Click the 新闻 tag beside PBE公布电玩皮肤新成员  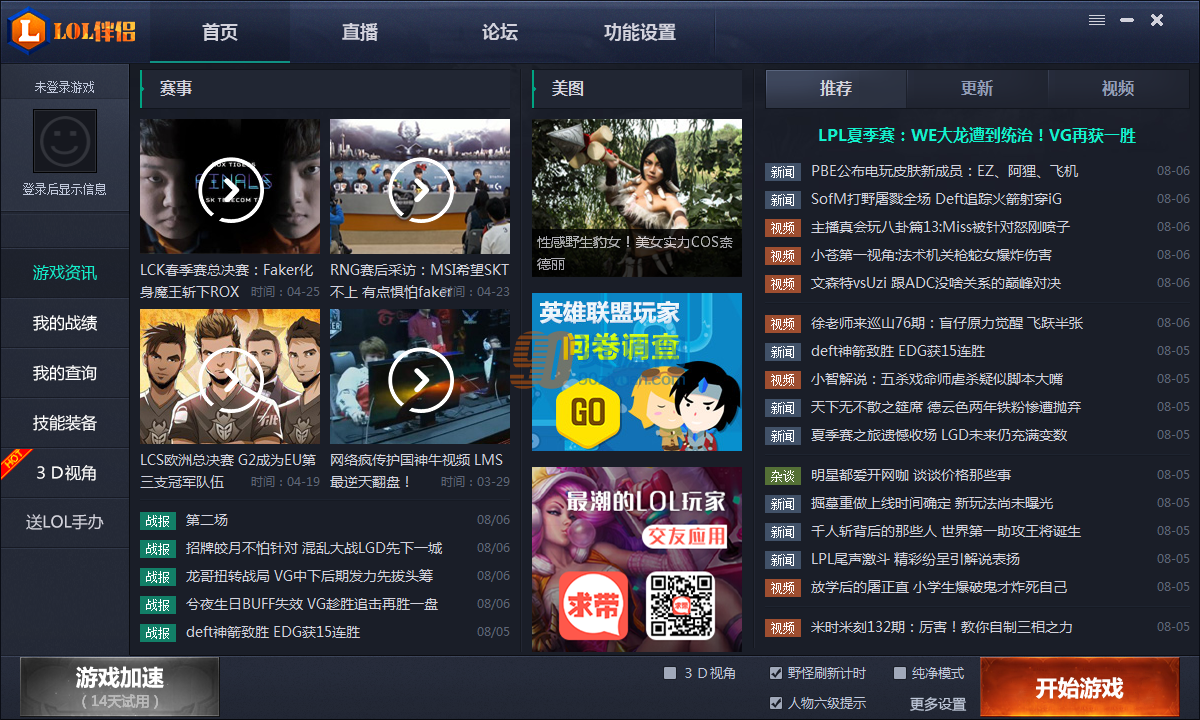click(x=783, y=172)
